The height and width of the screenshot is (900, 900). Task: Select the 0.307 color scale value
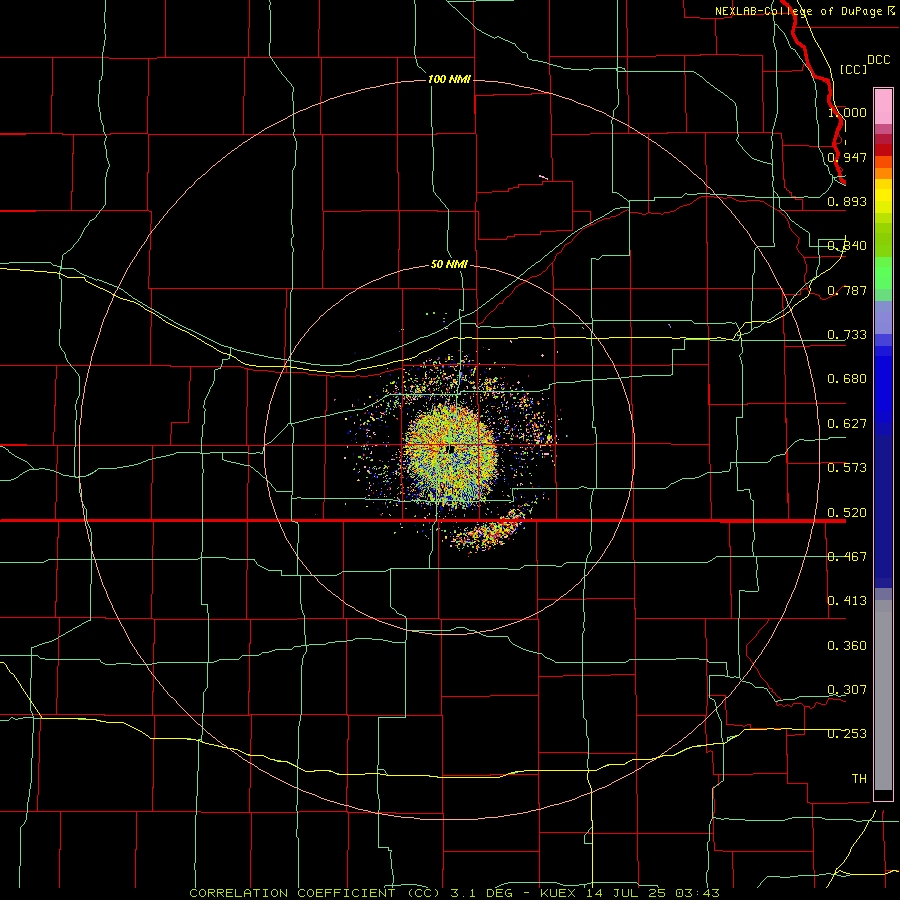[847, 690]
